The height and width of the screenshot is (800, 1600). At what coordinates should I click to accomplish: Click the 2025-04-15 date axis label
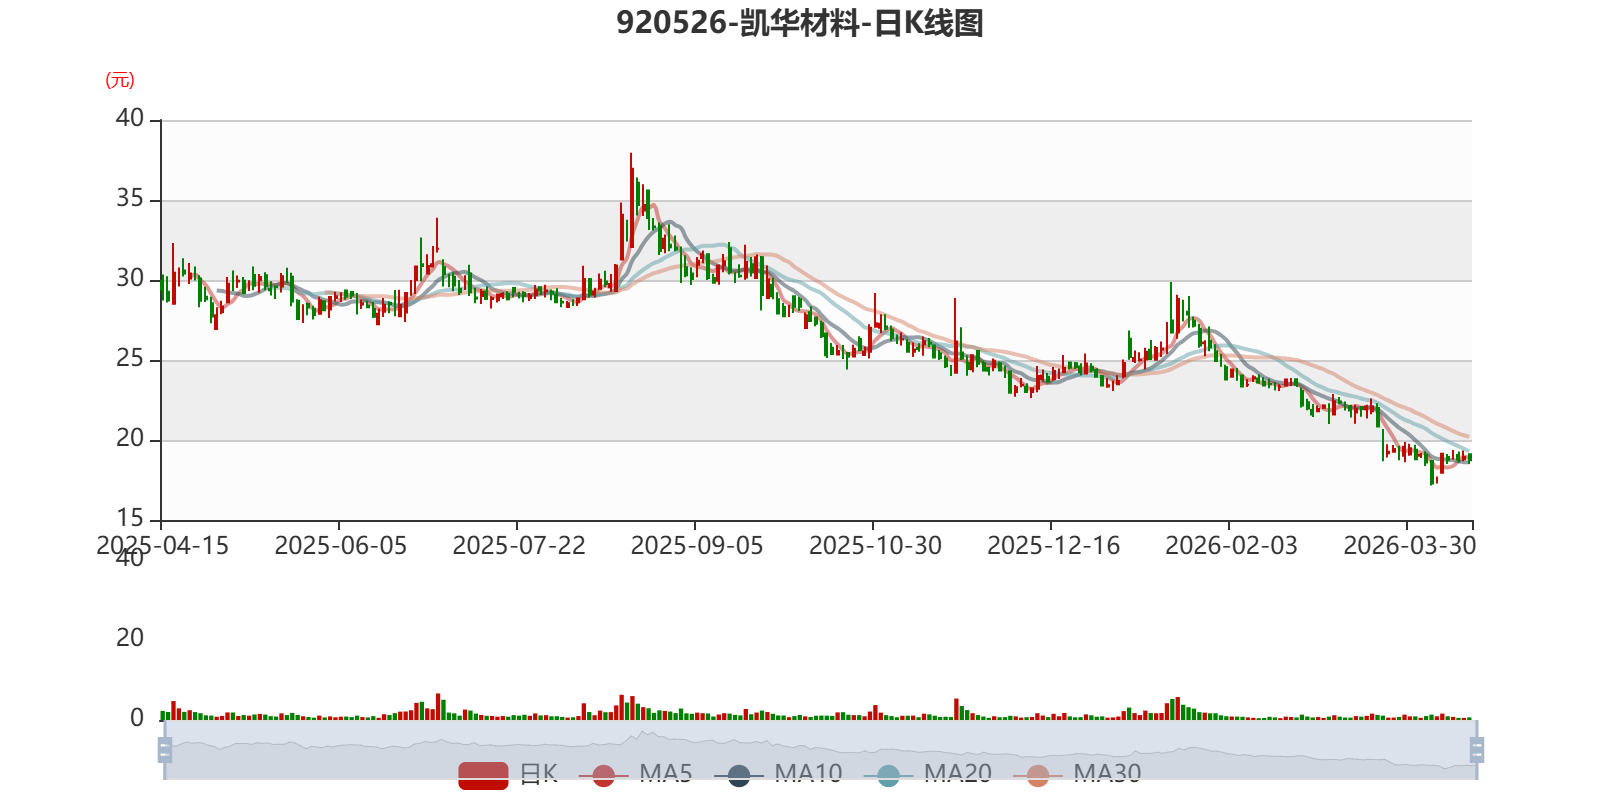pyautogui.click(x=162, y=546)
